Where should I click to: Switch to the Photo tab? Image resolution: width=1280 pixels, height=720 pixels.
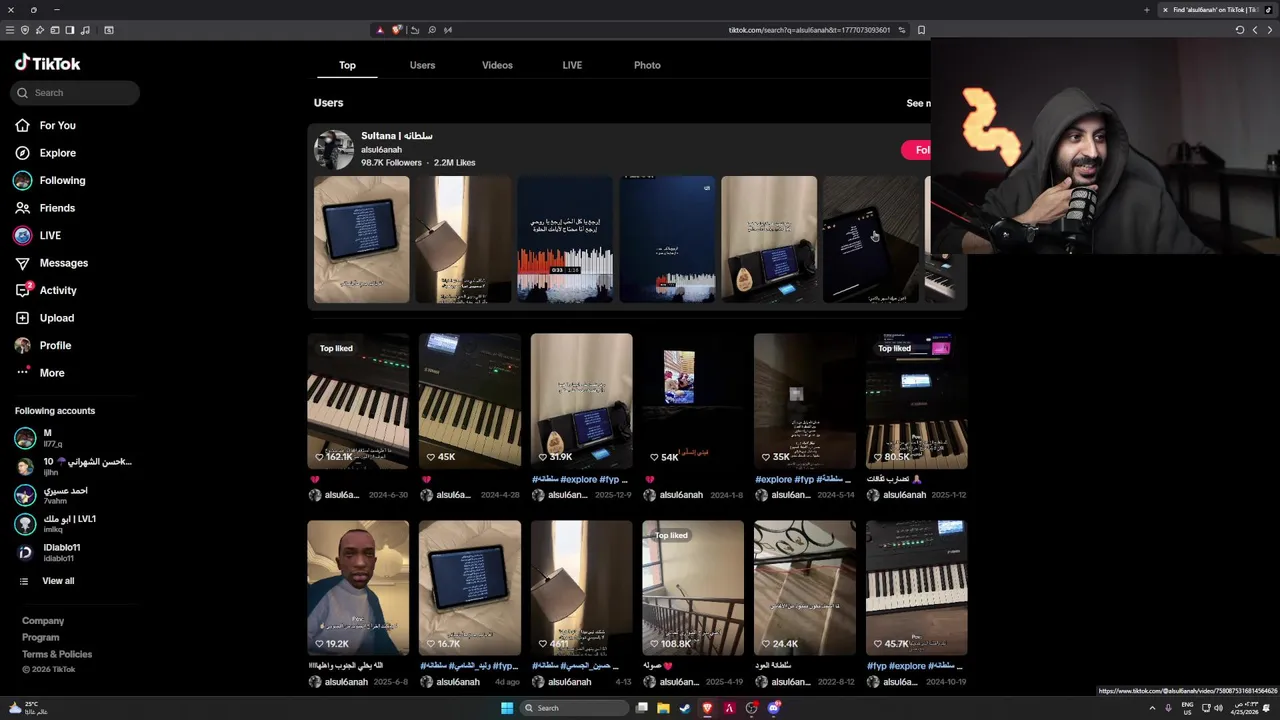tap(647, 65)
